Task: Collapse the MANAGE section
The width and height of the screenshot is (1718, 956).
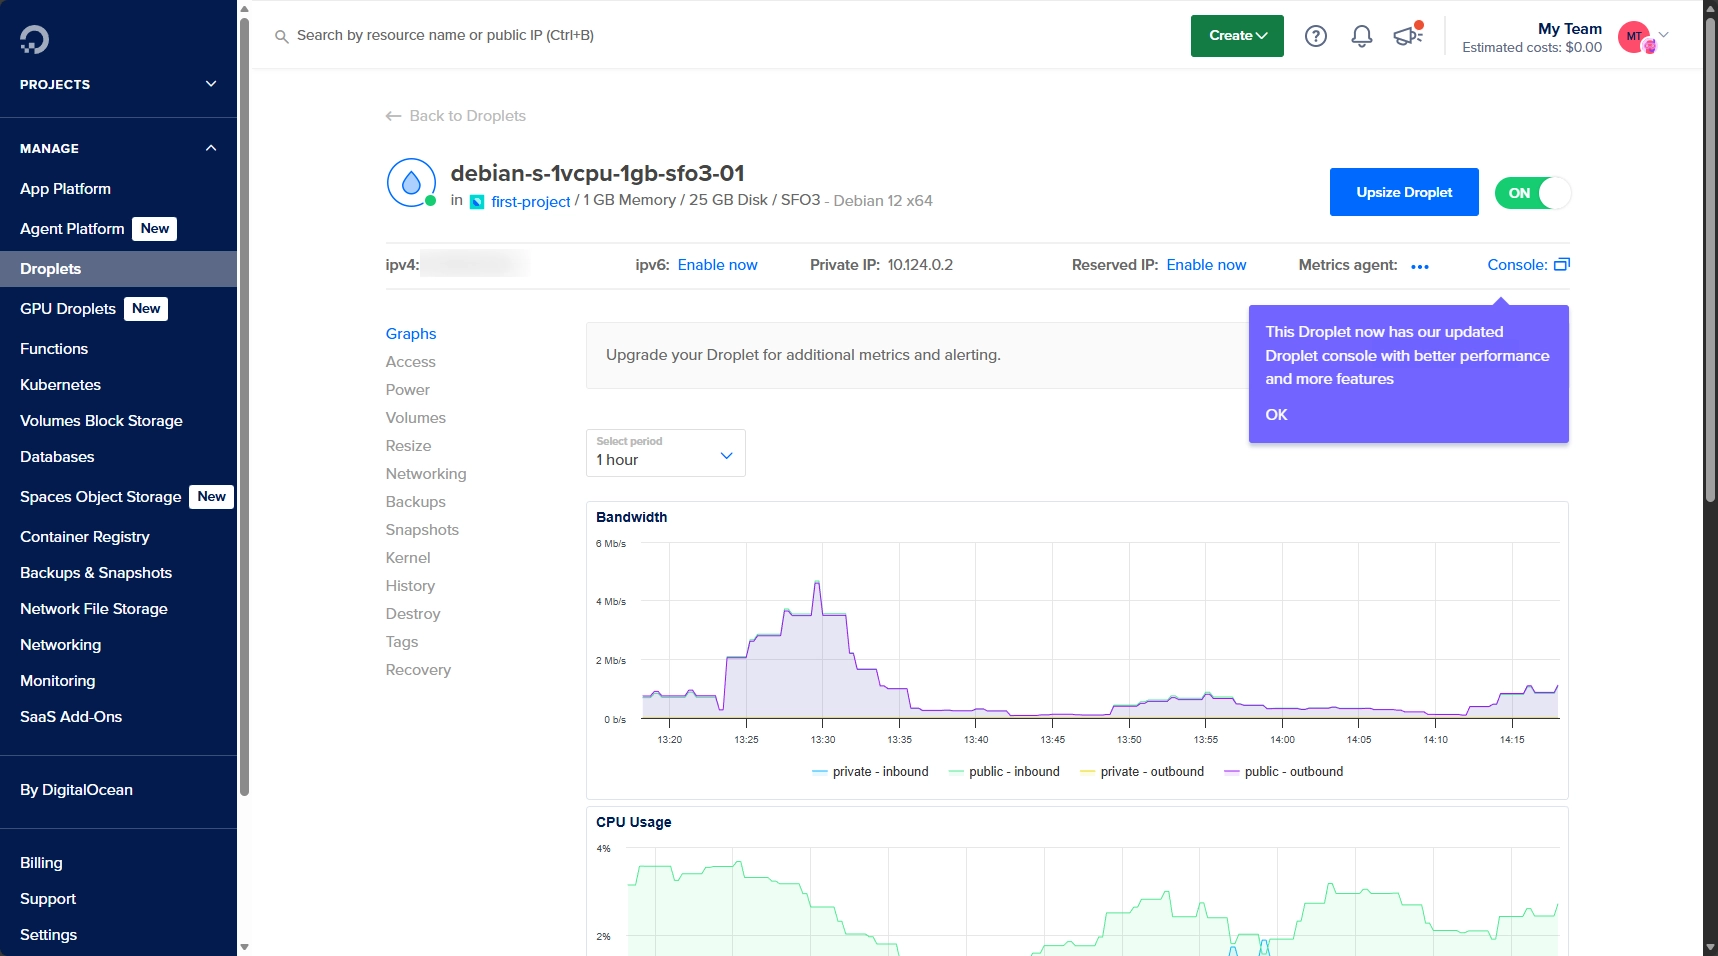Action: tap(210, 148)
